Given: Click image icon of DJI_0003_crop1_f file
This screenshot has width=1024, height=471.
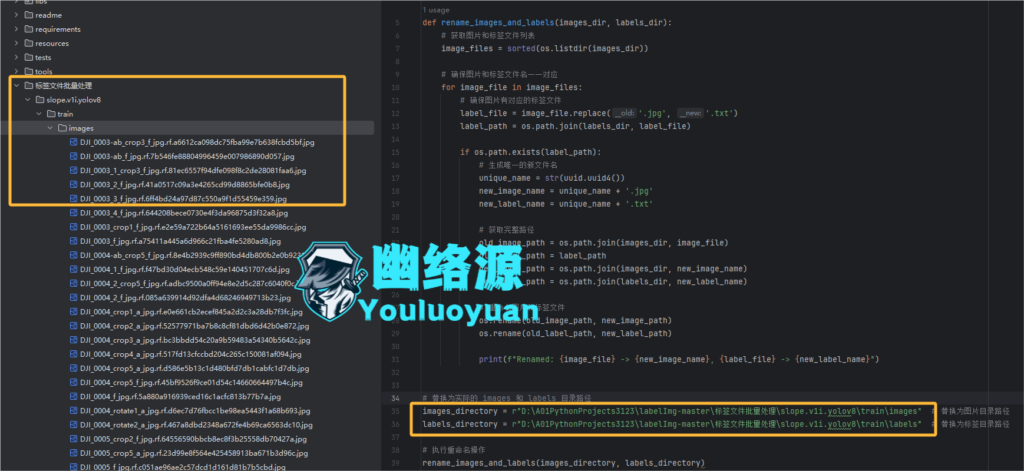Looking at the screenshot, I should tap(74, 227).
